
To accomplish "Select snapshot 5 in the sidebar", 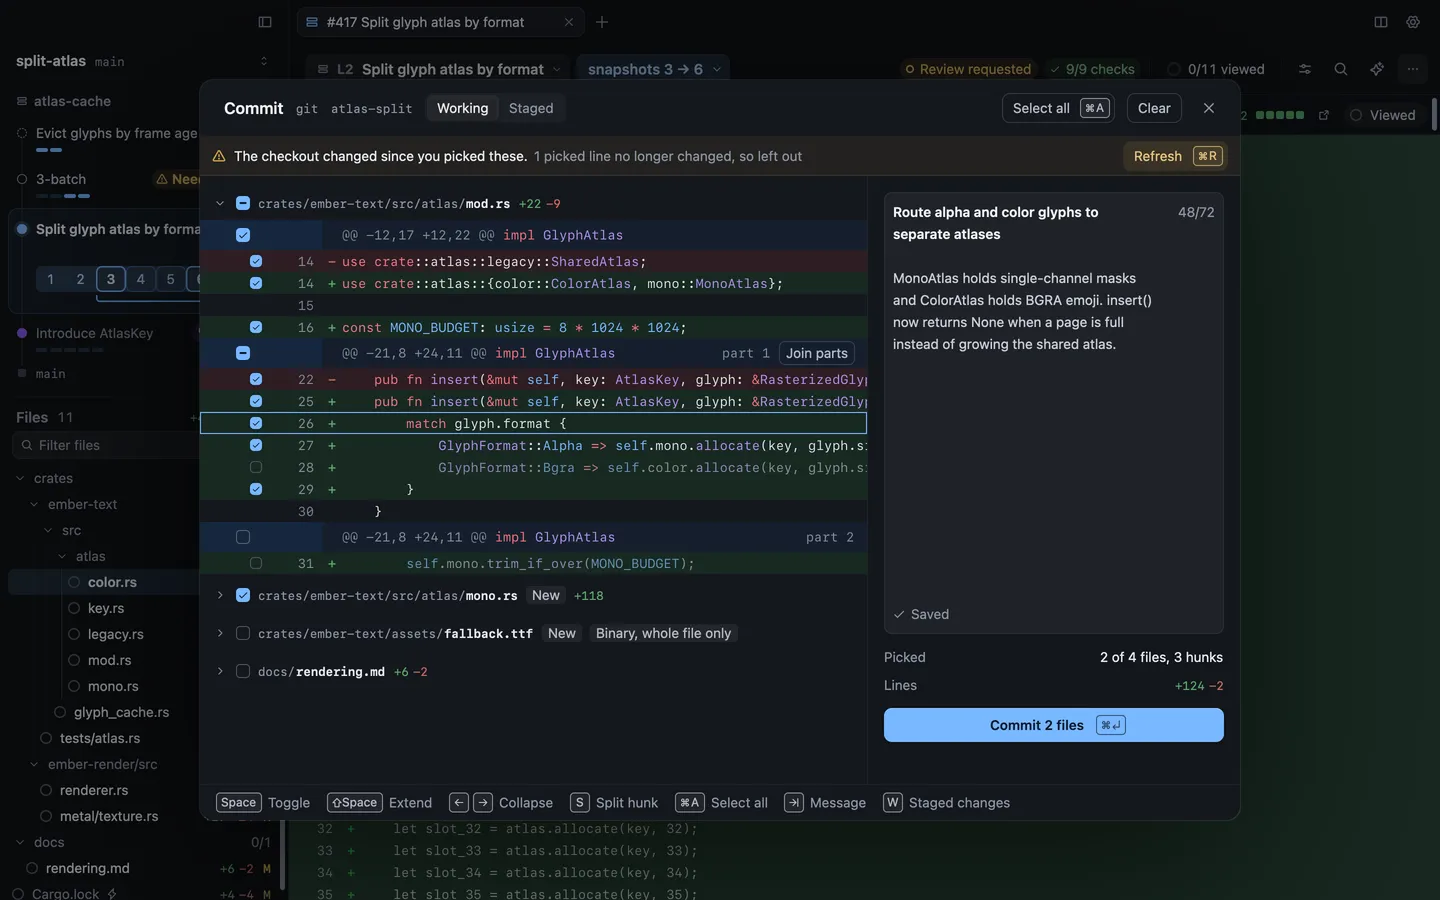I will [x=171, y=279].
